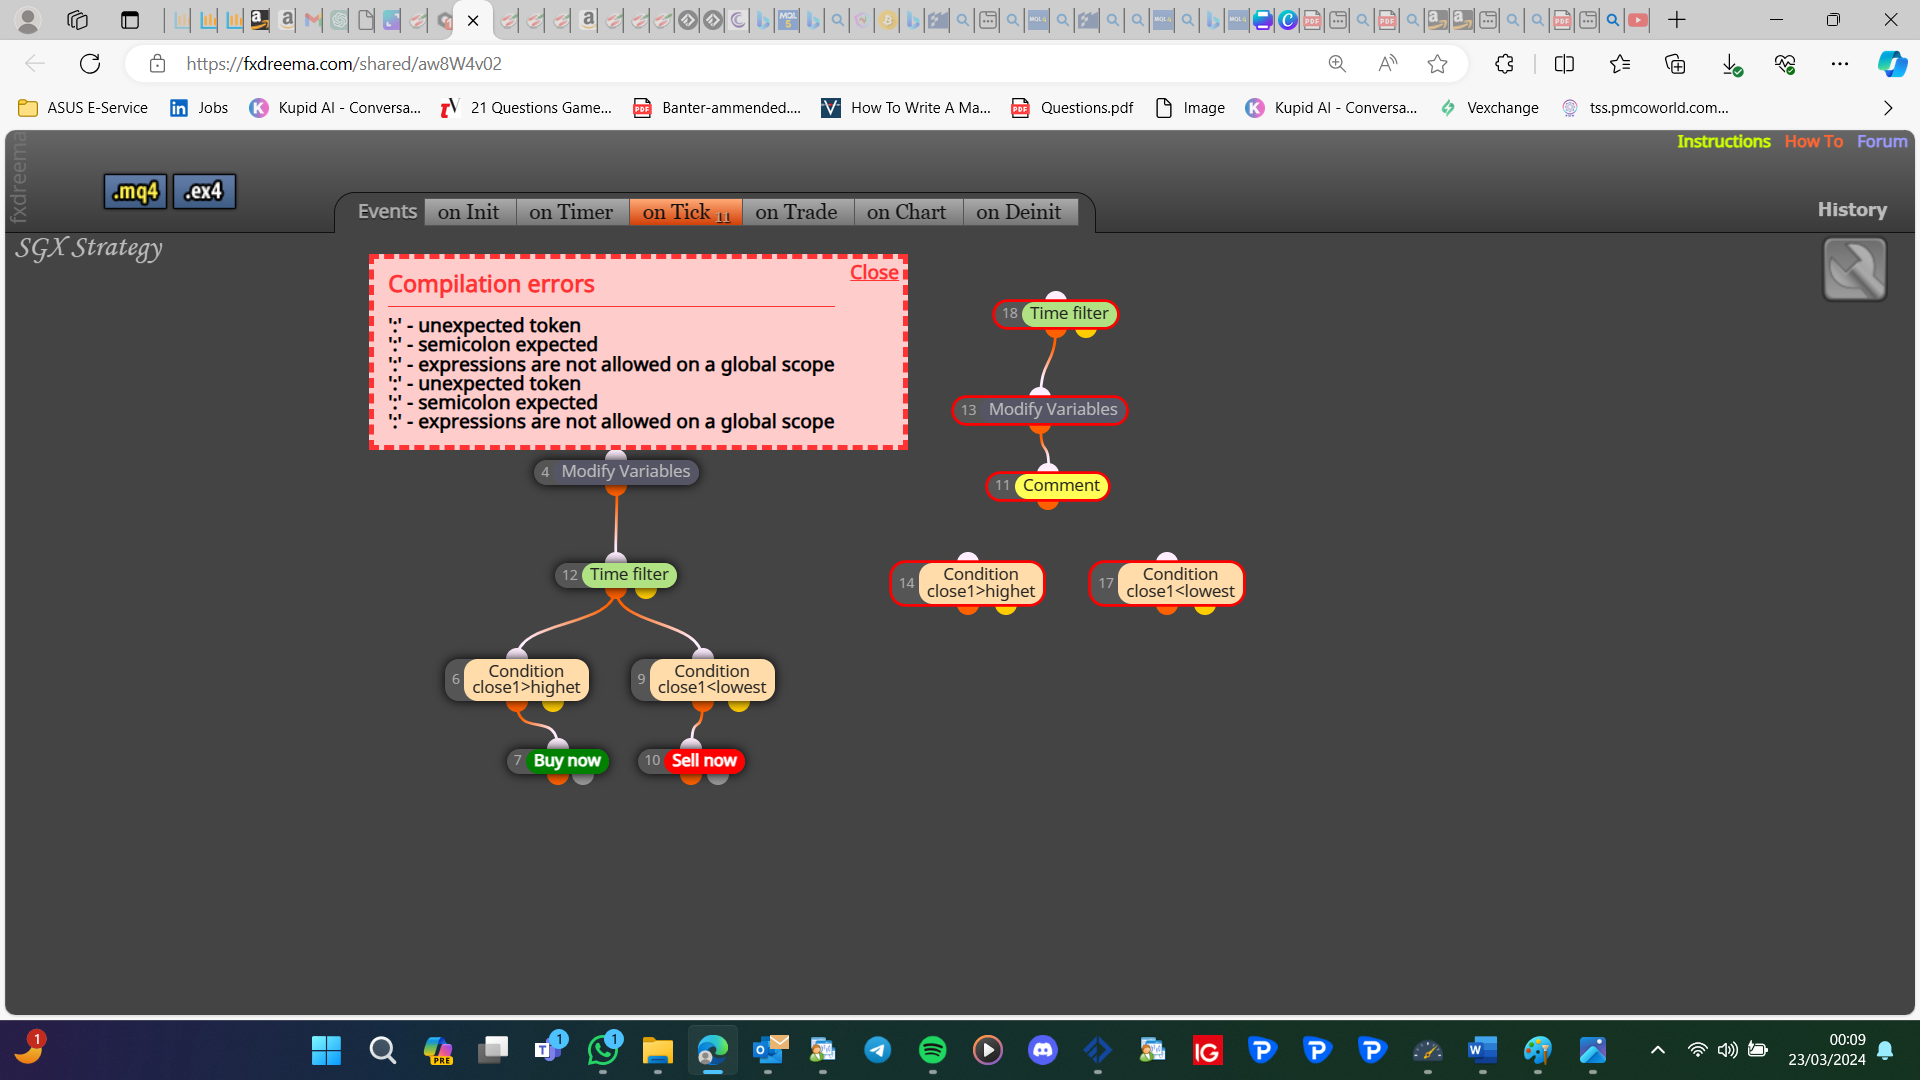This screenshot has width=1920, height=1080.
Task: Download the .mq4 source file
Action: click(x=135, y=191)
